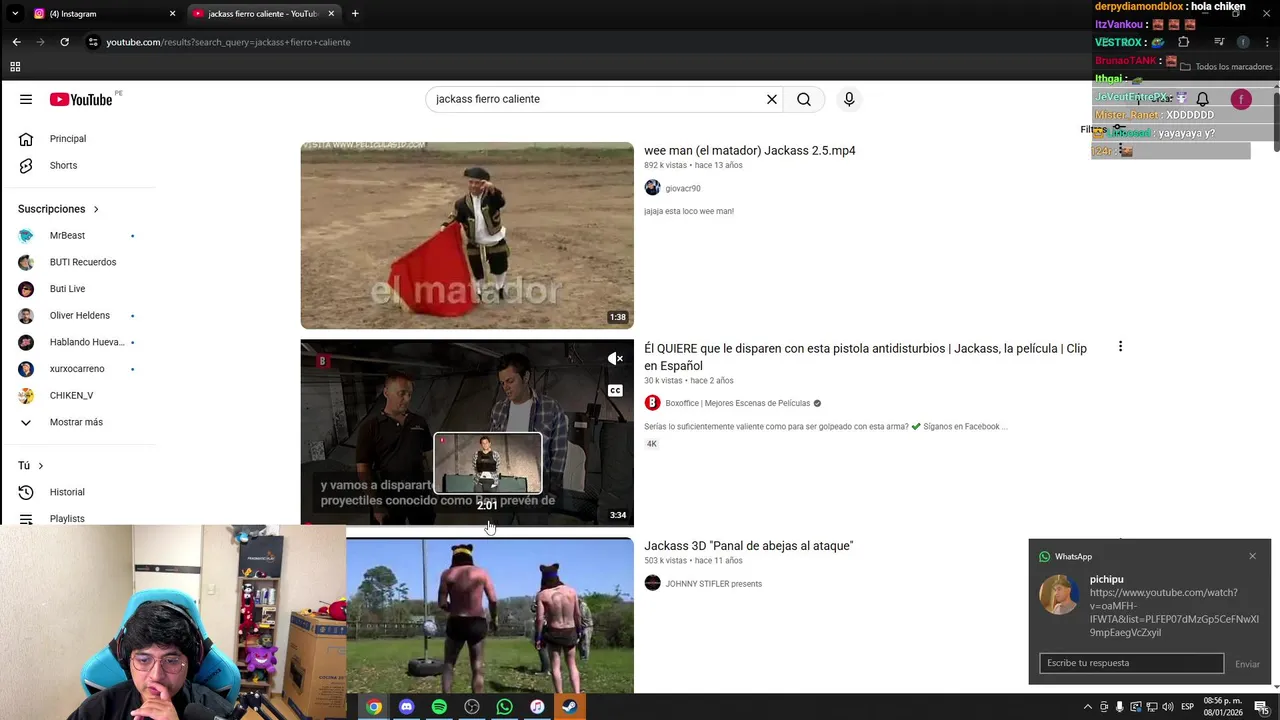1280x720 pixels.
Task: Open Boxoffice Mejores Escenas channel link
Action: 737,403
